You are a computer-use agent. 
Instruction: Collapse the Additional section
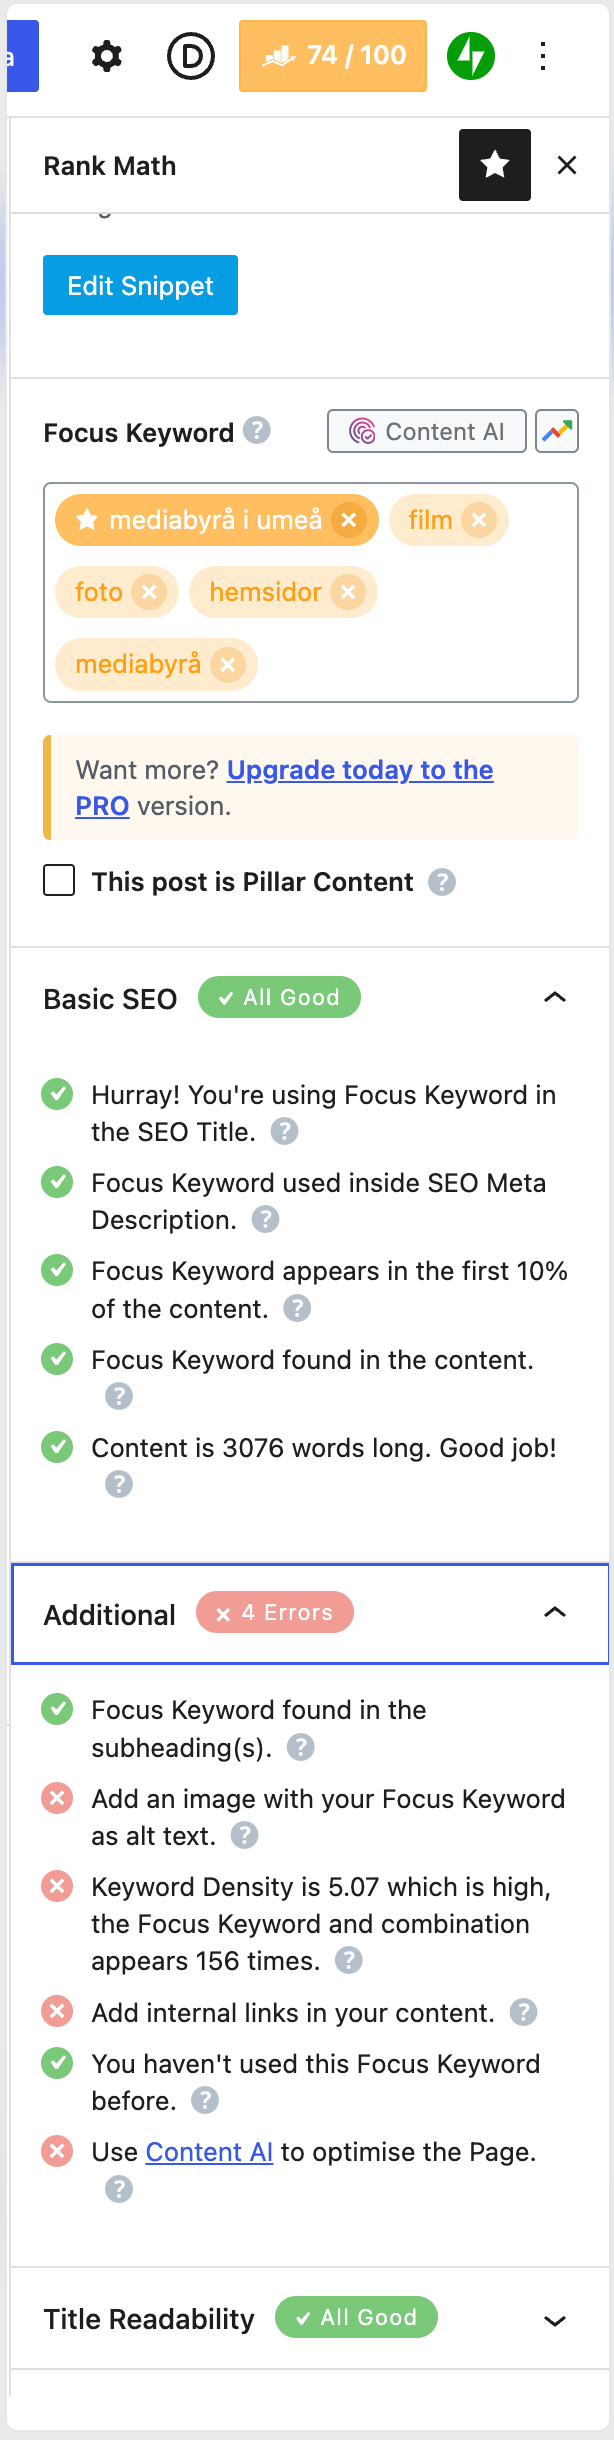point(554,1613)
